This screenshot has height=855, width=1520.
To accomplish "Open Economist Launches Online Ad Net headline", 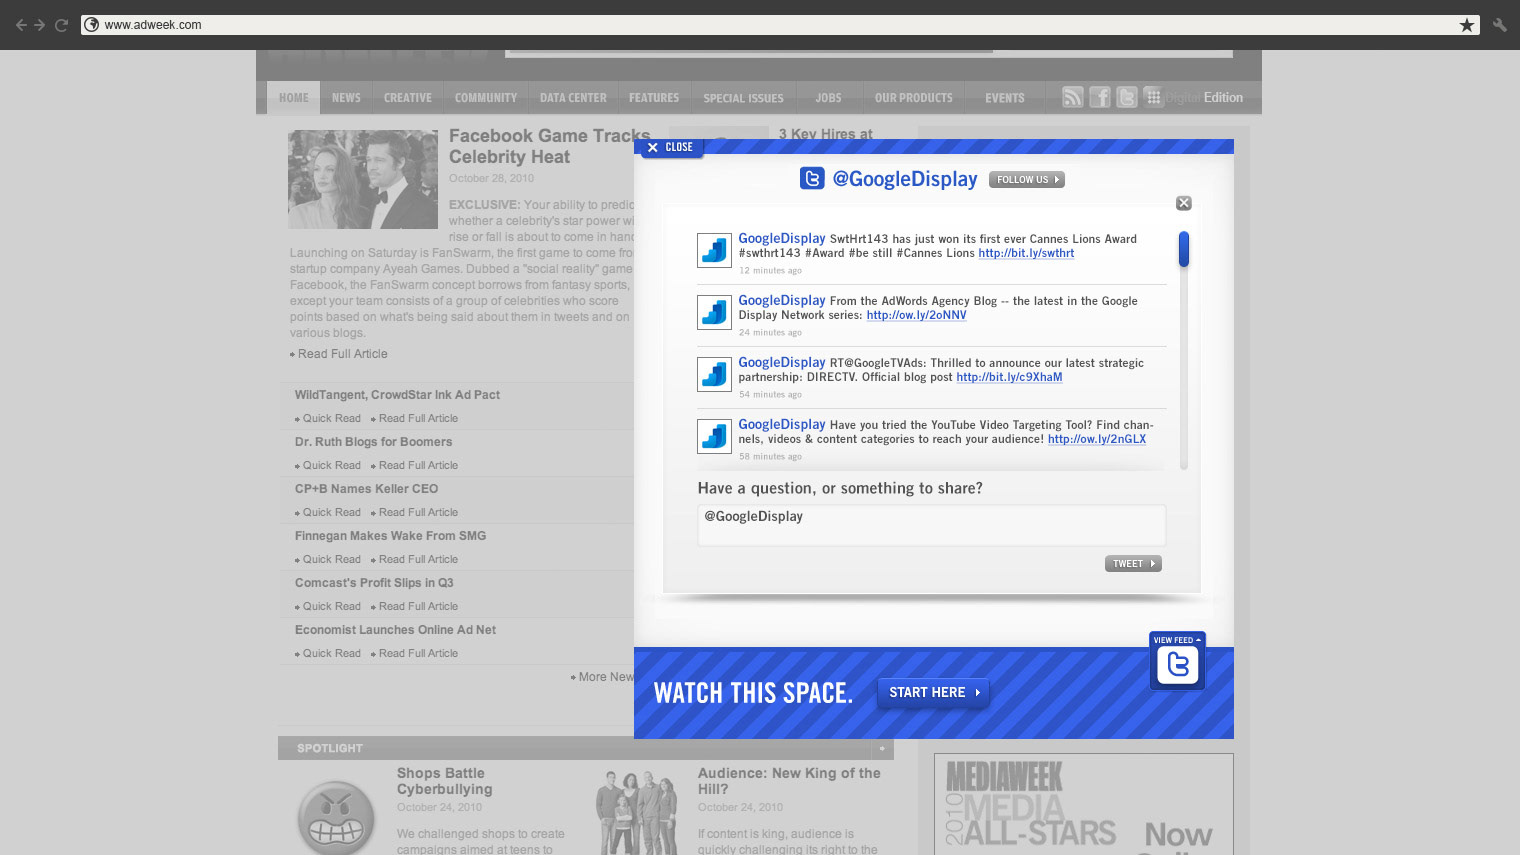I will coord(395,630).
